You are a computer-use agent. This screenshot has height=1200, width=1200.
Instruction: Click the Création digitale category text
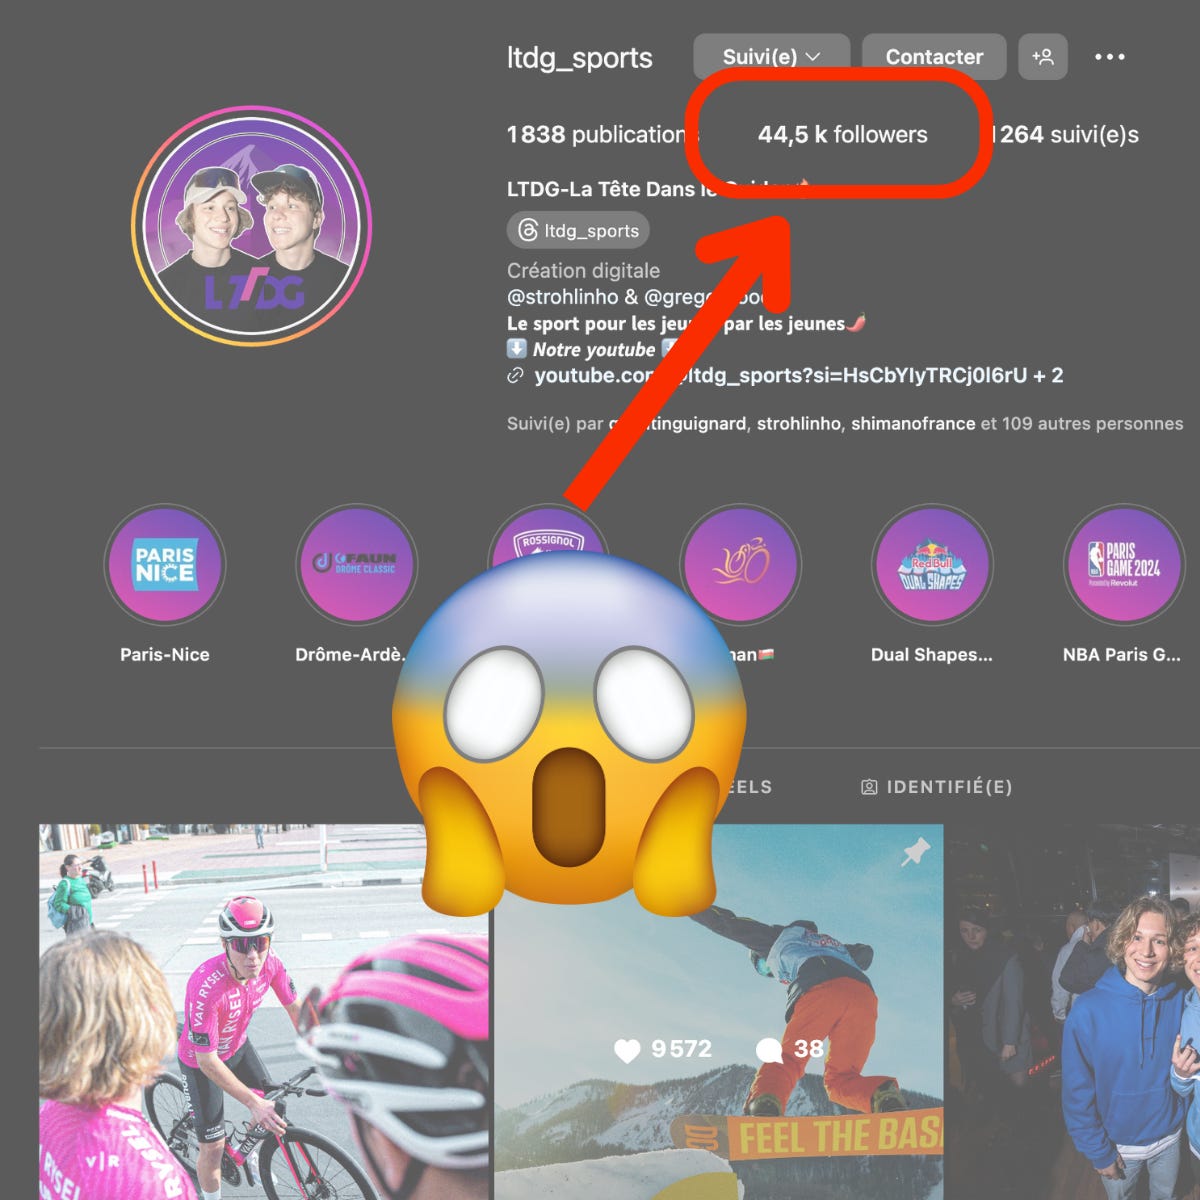point(583,271)
